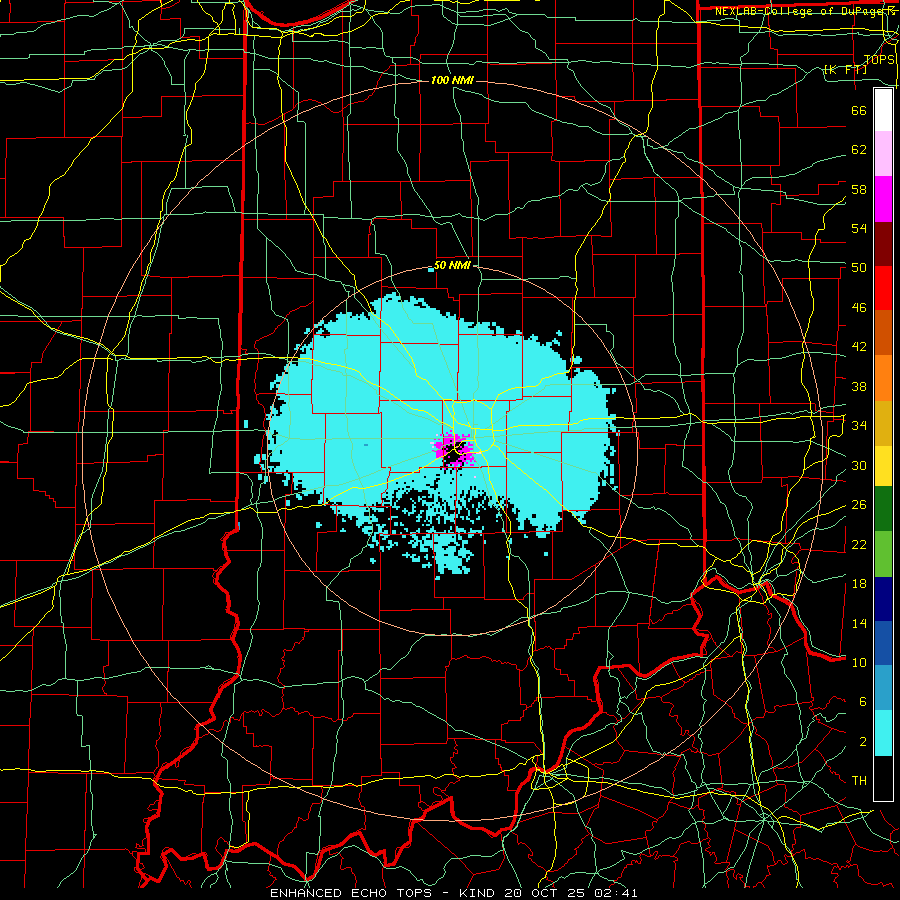Click the magenta echo cluster at radar center
Image resolution: width=900 pixels, height=900 pixels.
click(x=453, y=451)
